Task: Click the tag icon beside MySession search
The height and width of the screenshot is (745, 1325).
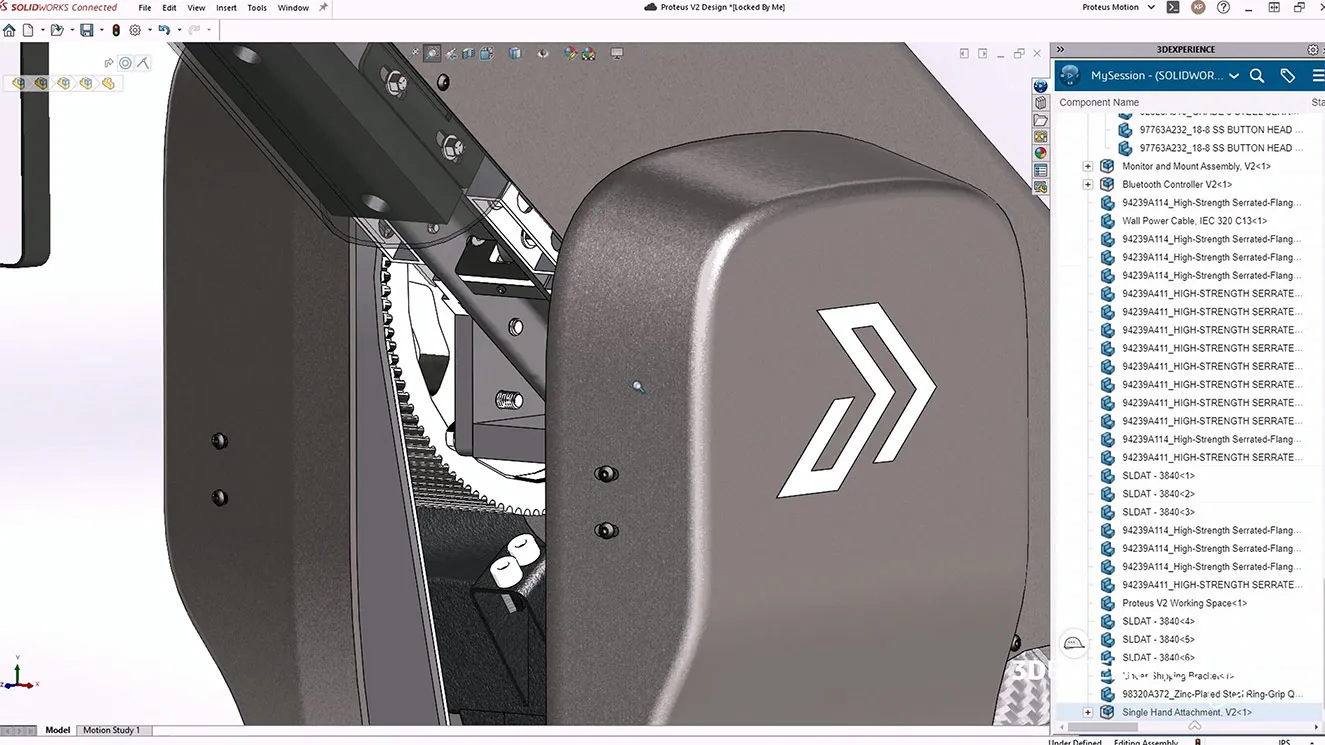Action: tap(1287, 75)
